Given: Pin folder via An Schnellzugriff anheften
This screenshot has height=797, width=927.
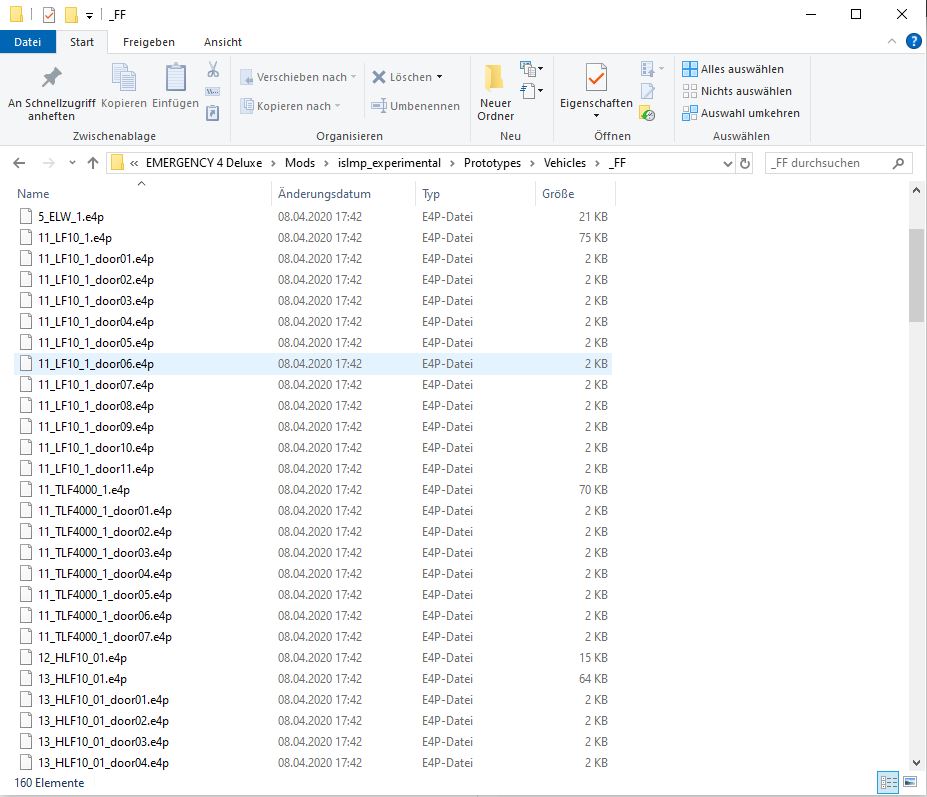Looking at the screenshot, I should [x=51, y=92].
